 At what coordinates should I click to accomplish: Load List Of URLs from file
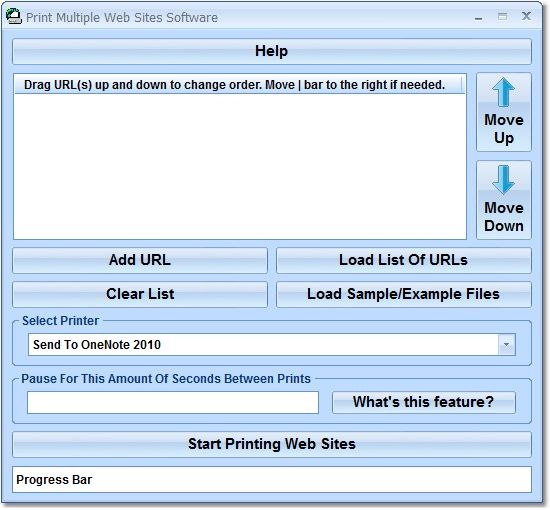404,260
